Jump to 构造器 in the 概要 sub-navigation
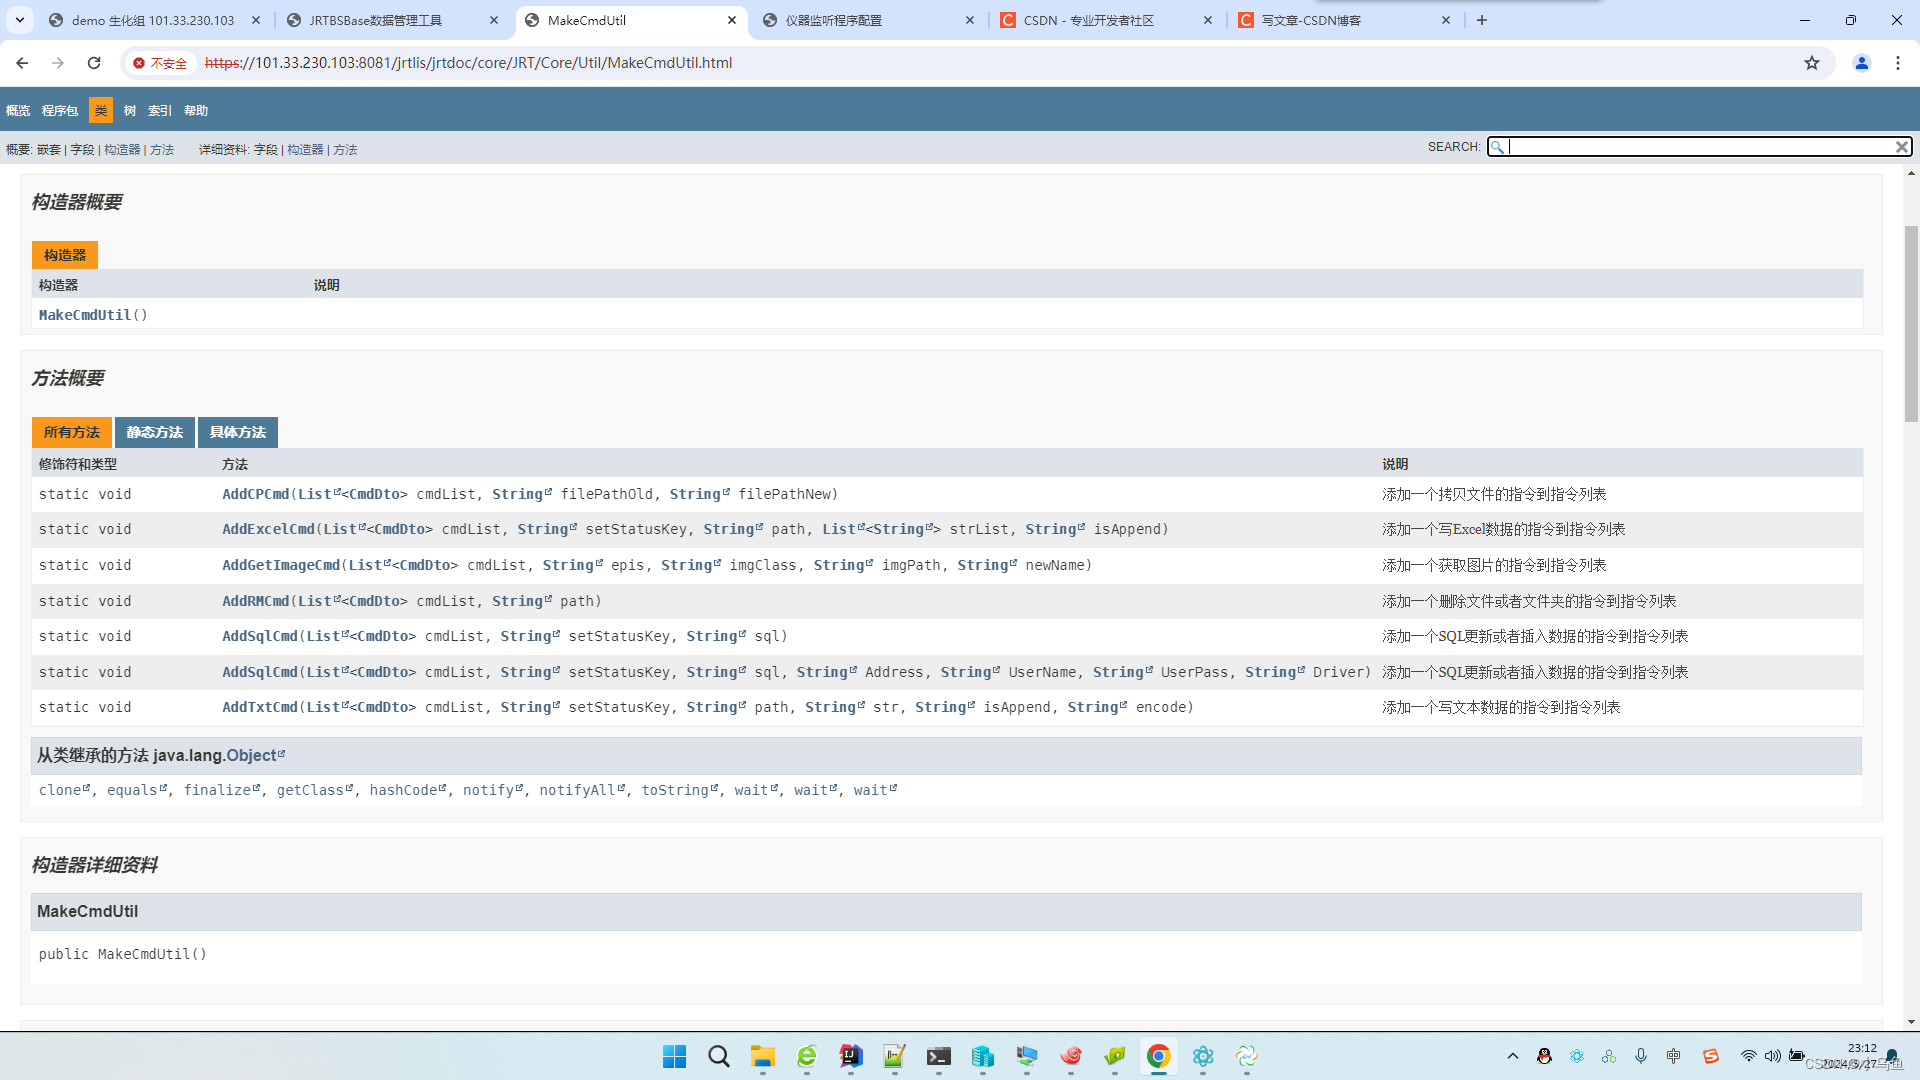The width and height of the screenshot is (1920, 1080). click(x=122, y=150)
